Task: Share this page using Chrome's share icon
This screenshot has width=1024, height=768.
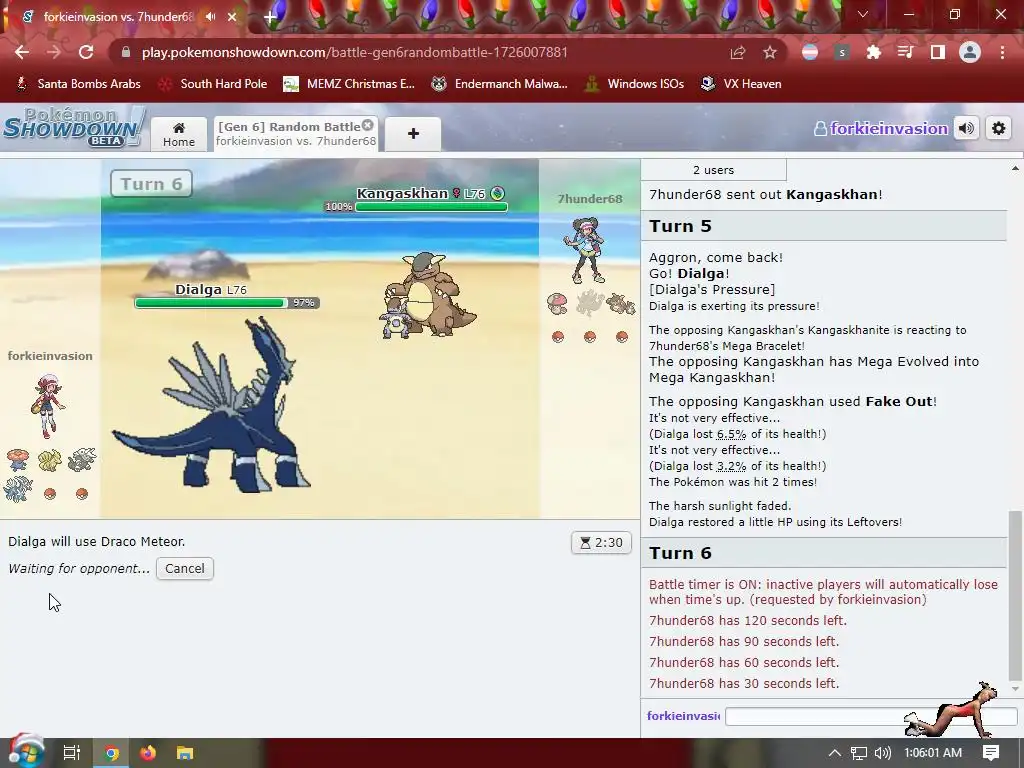Action: point(738,52)
